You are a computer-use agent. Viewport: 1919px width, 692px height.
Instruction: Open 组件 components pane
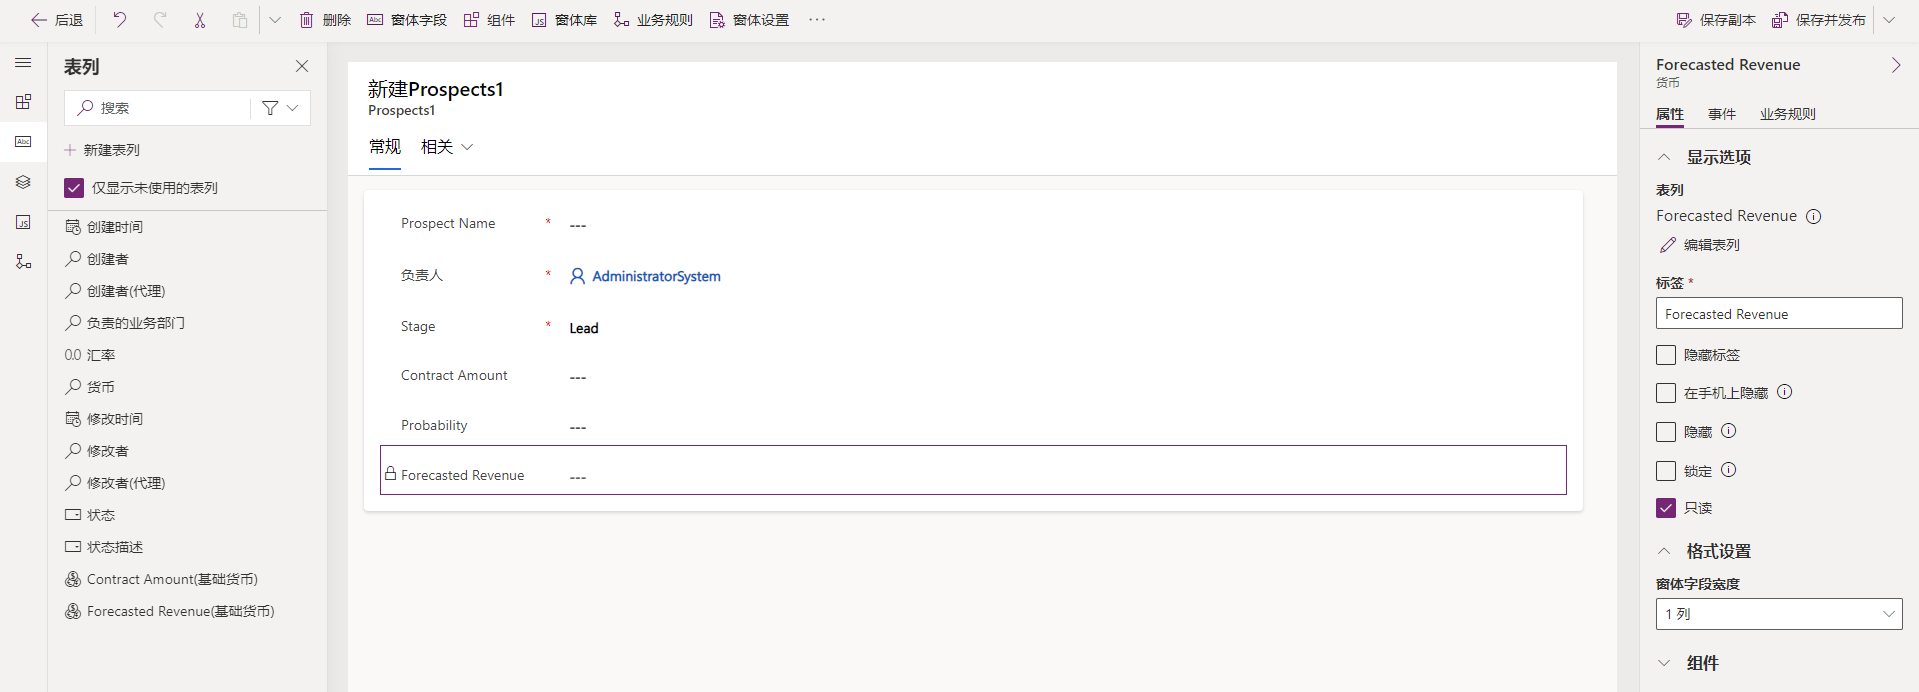click(x=489, y=20)
